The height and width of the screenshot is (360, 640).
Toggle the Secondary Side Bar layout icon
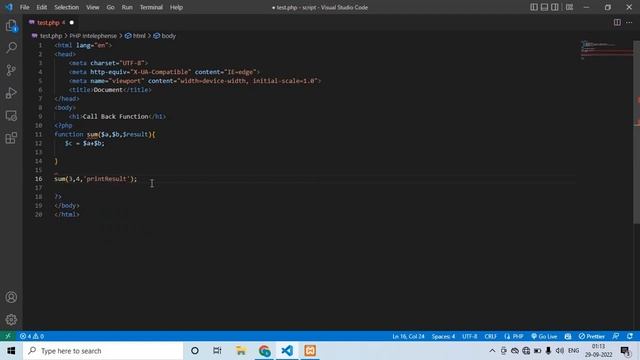(x=555, y=7)
